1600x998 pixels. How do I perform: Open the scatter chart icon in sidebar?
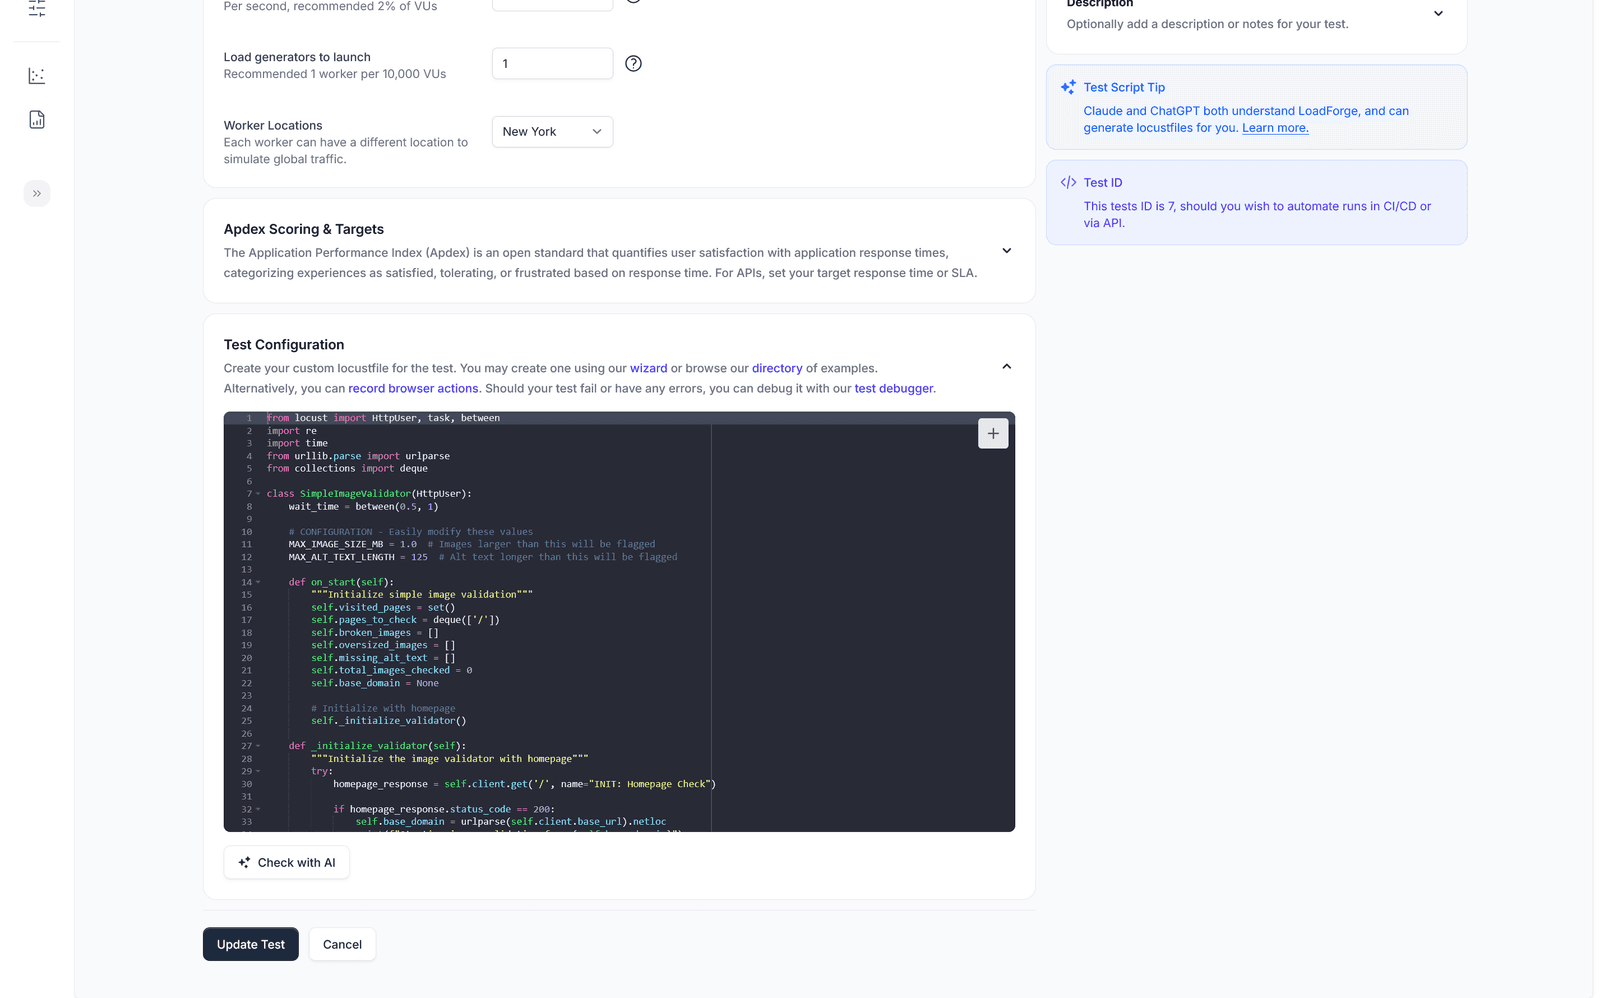37,76
